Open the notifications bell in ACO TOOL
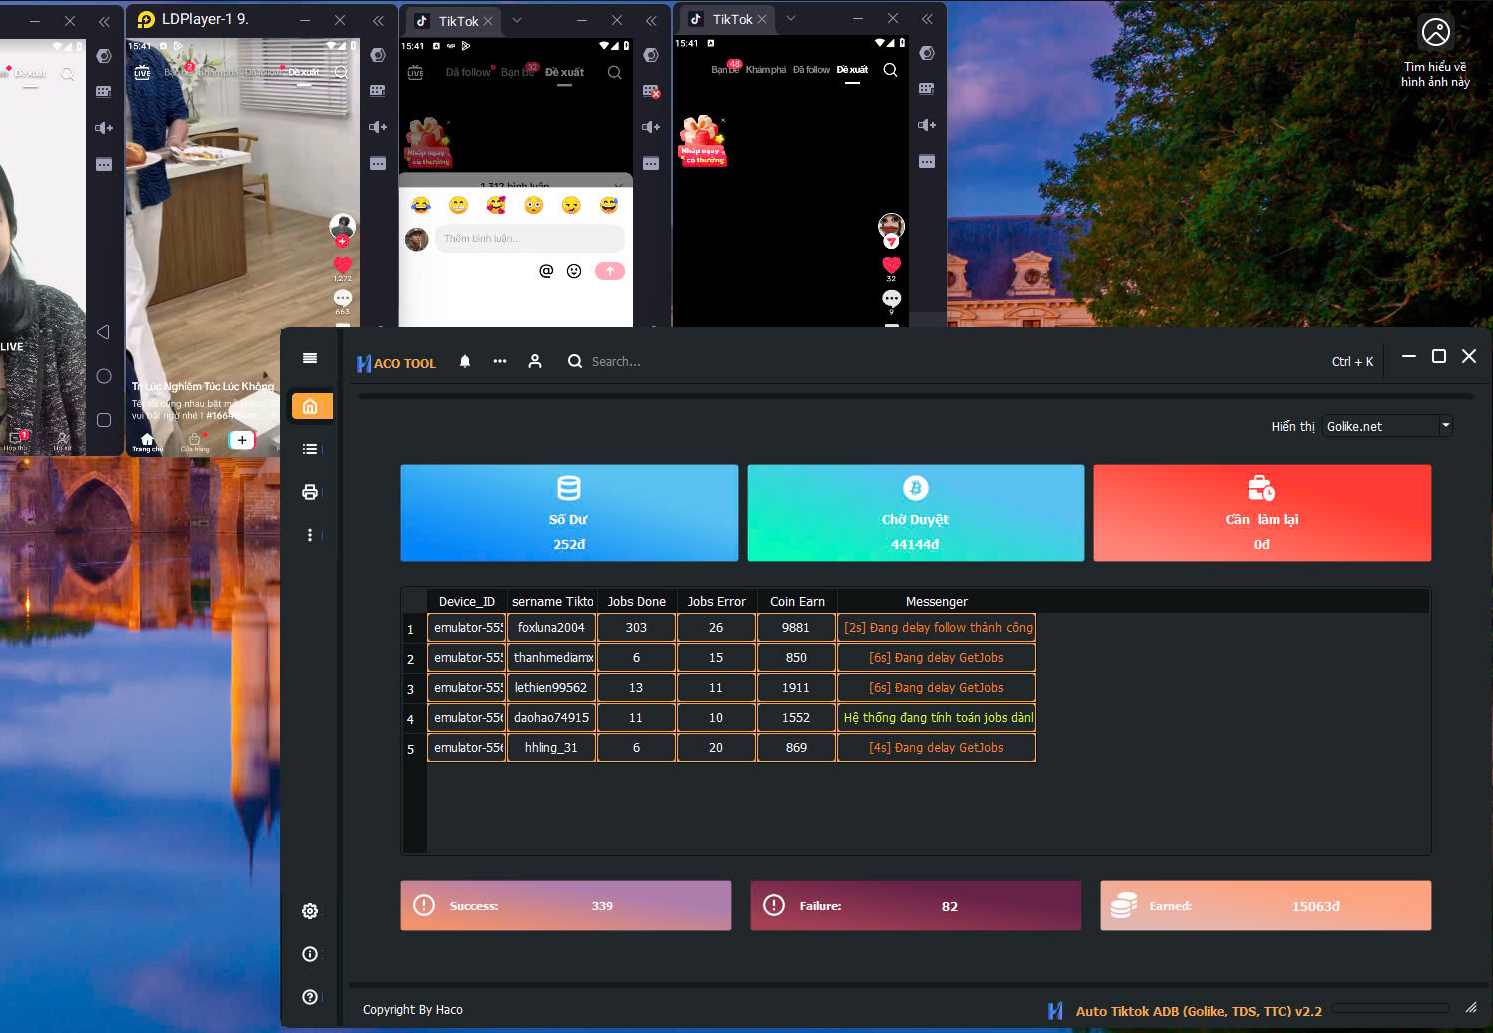 click(464, 361)
